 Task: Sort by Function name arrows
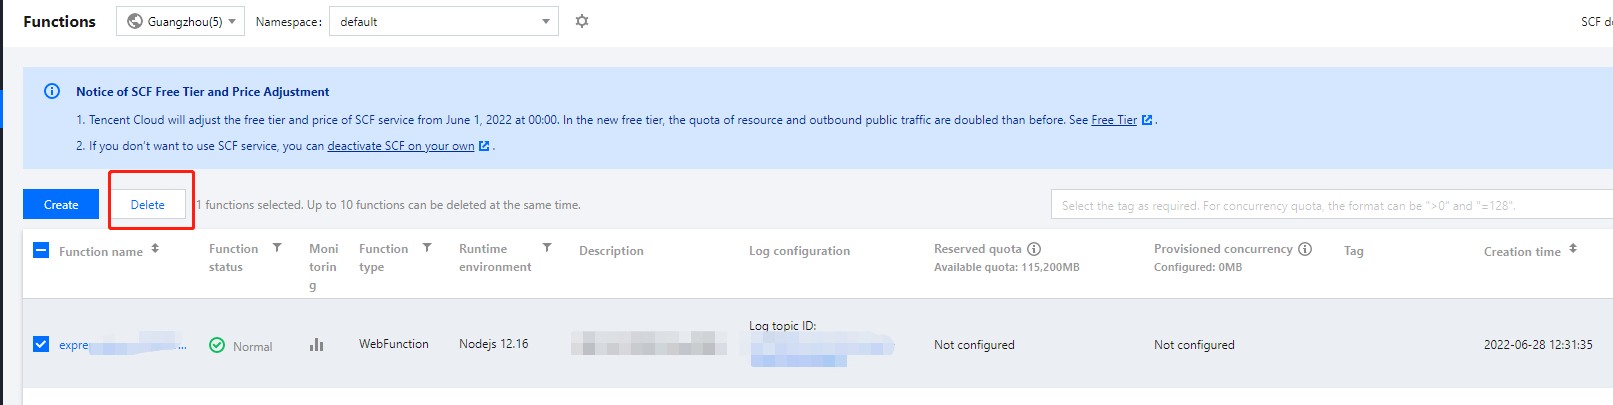[155, 249]
